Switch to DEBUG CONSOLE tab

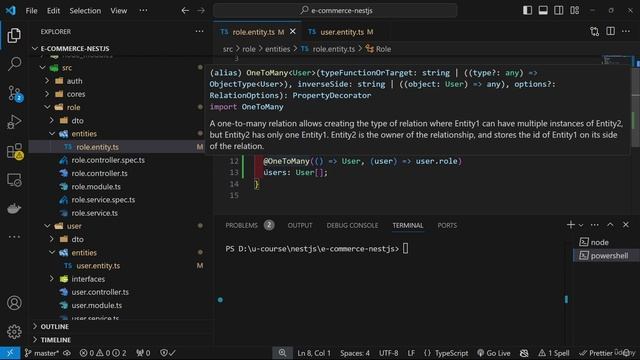point(352,225)
